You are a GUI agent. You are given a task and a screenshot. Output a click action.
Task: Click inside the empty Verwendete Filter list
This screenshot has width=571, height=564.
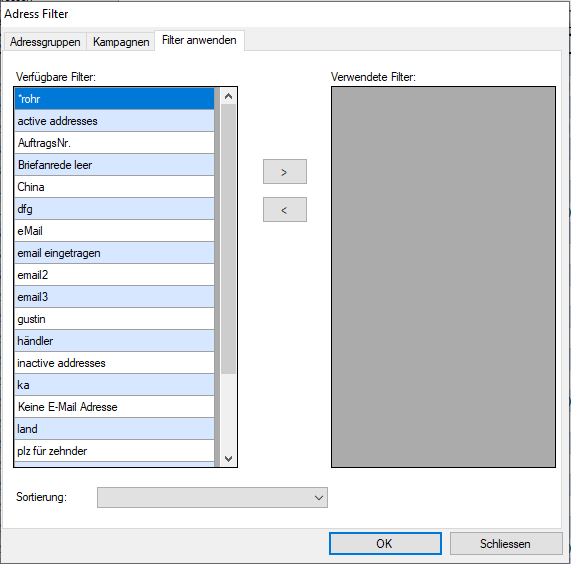[x=443, y=277]
